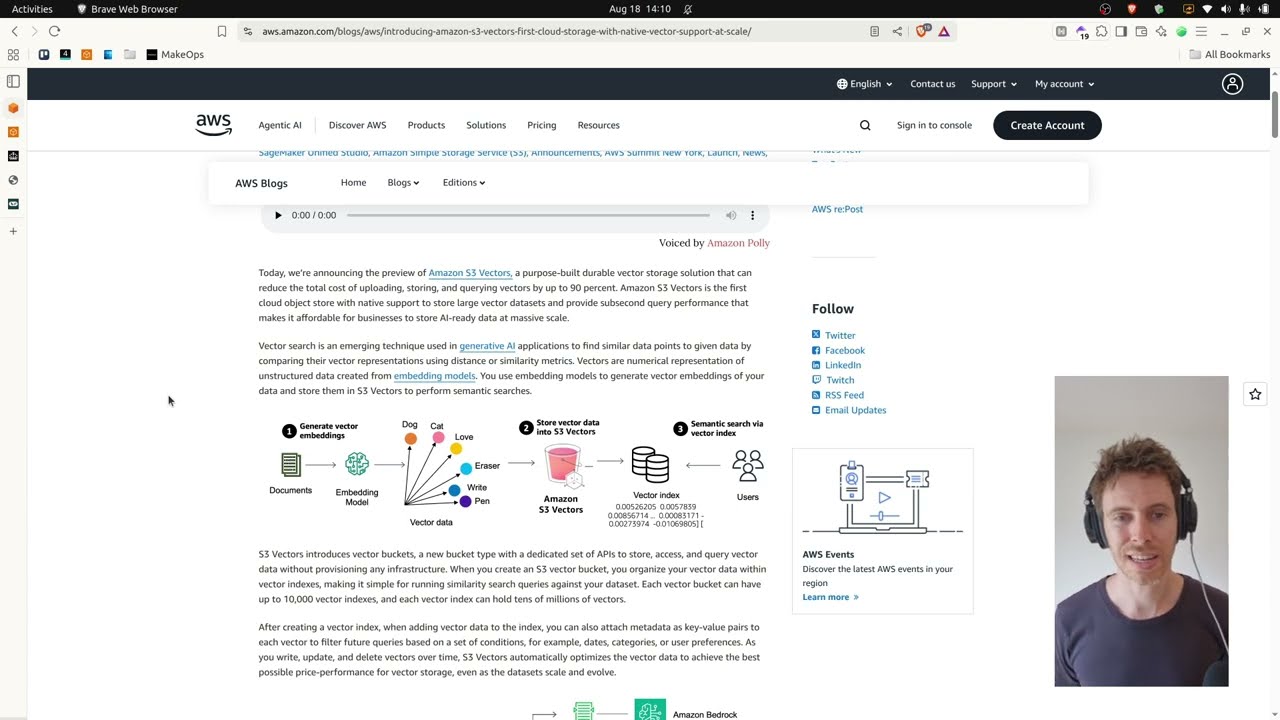This screenshot has width=1280, height=720.
Task: Click the Create Account button
Action: (x=1047, y=125)
